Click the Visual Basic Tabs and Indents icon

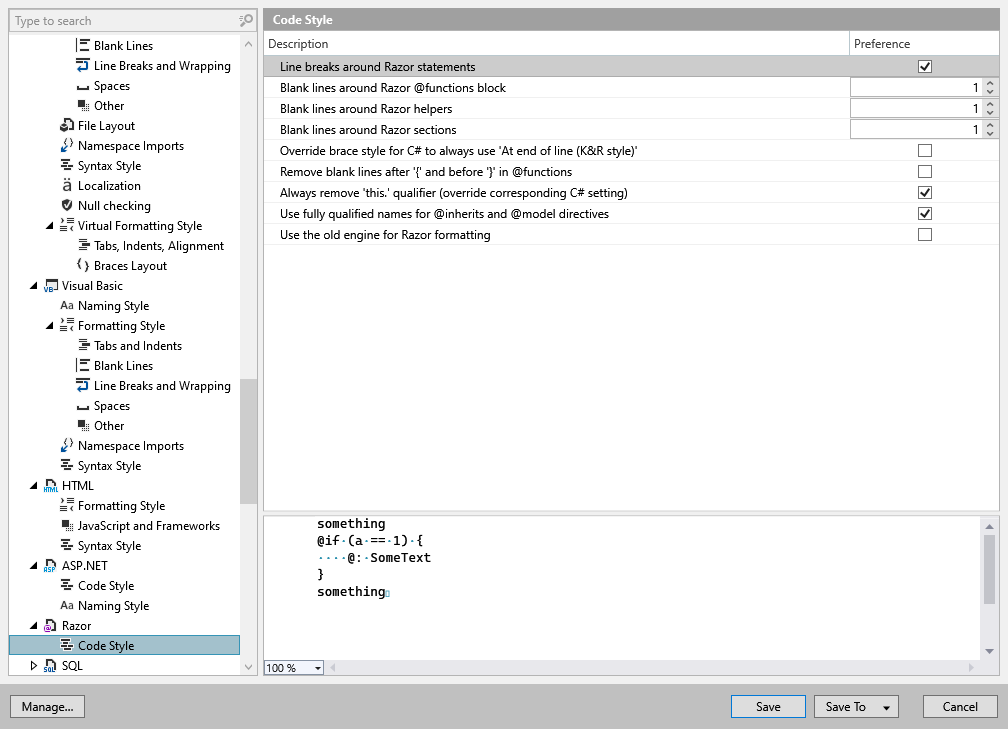click(83, 345)
